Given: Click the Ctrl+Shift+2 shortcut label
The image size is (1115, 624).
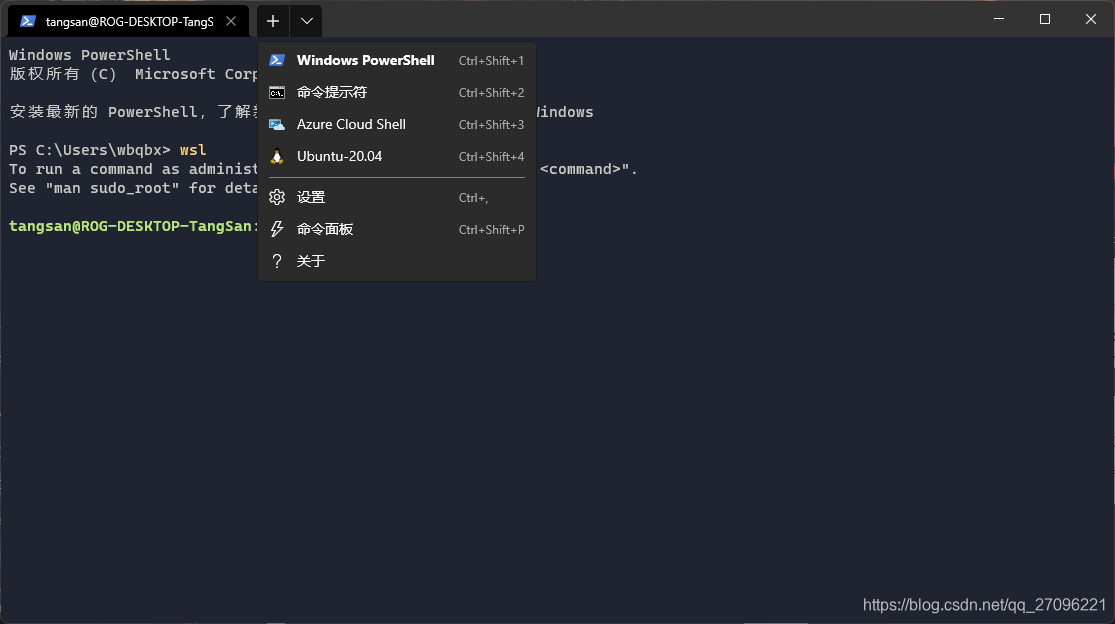Looking at the screenshot, I should point(491,93).
